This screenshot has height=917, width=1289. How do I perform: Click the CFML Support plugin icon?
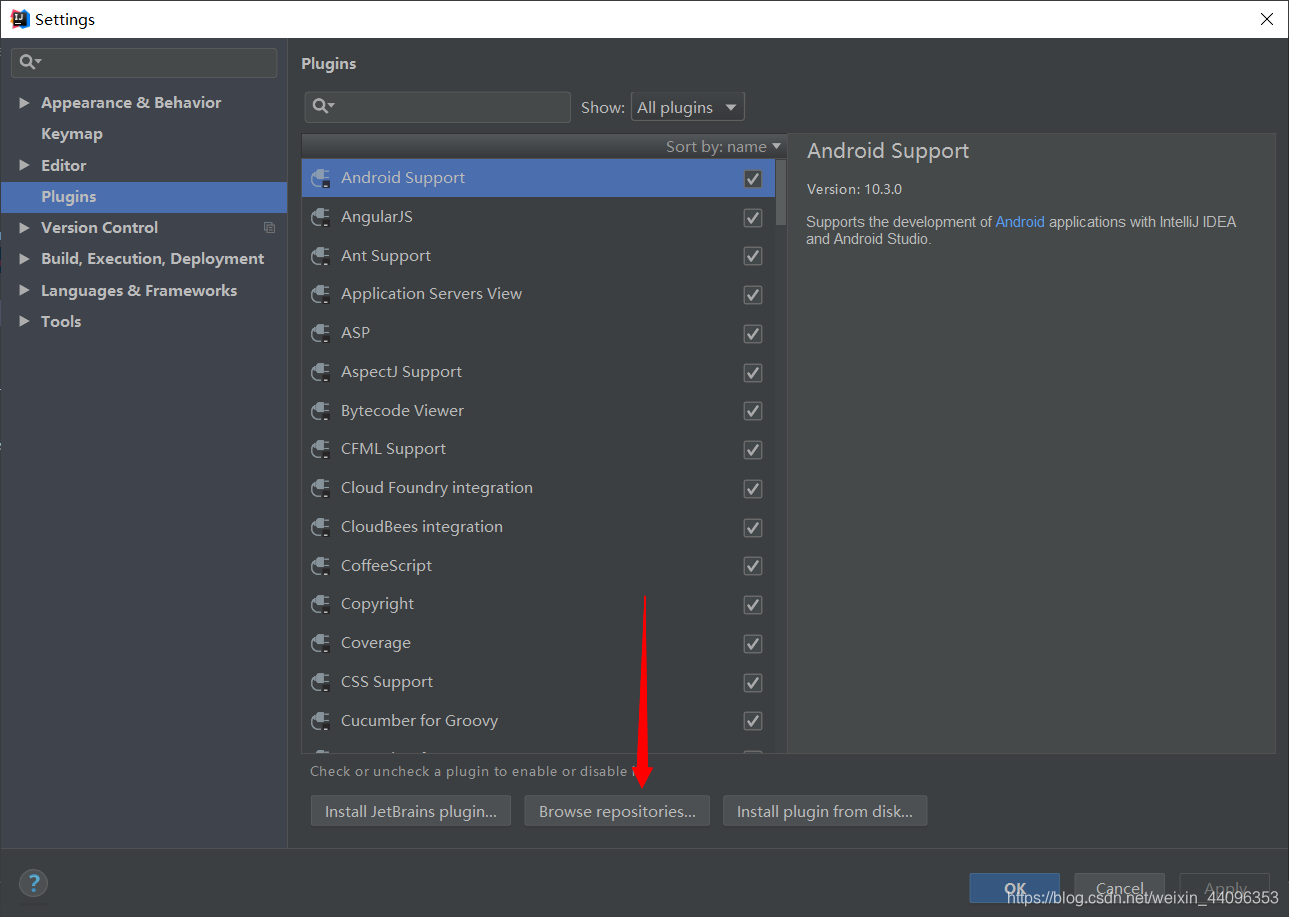(x=321, y=449)
